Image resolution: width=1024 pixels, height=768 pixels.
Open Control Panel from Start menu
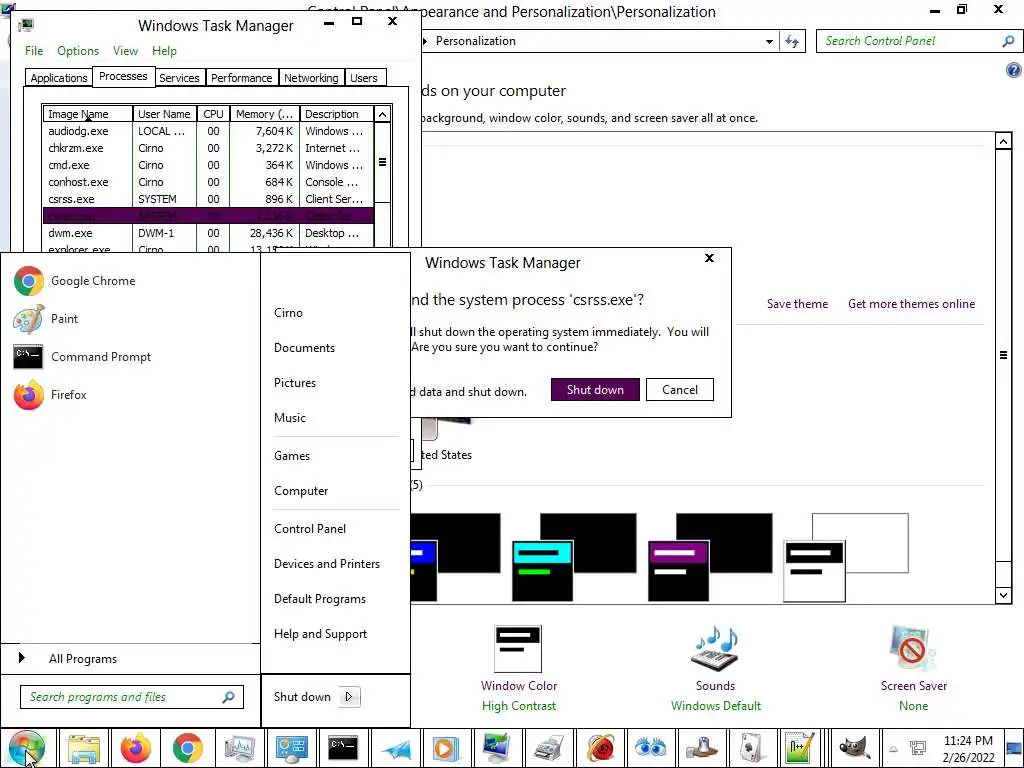pyautogui.click(x=310, y=529)
